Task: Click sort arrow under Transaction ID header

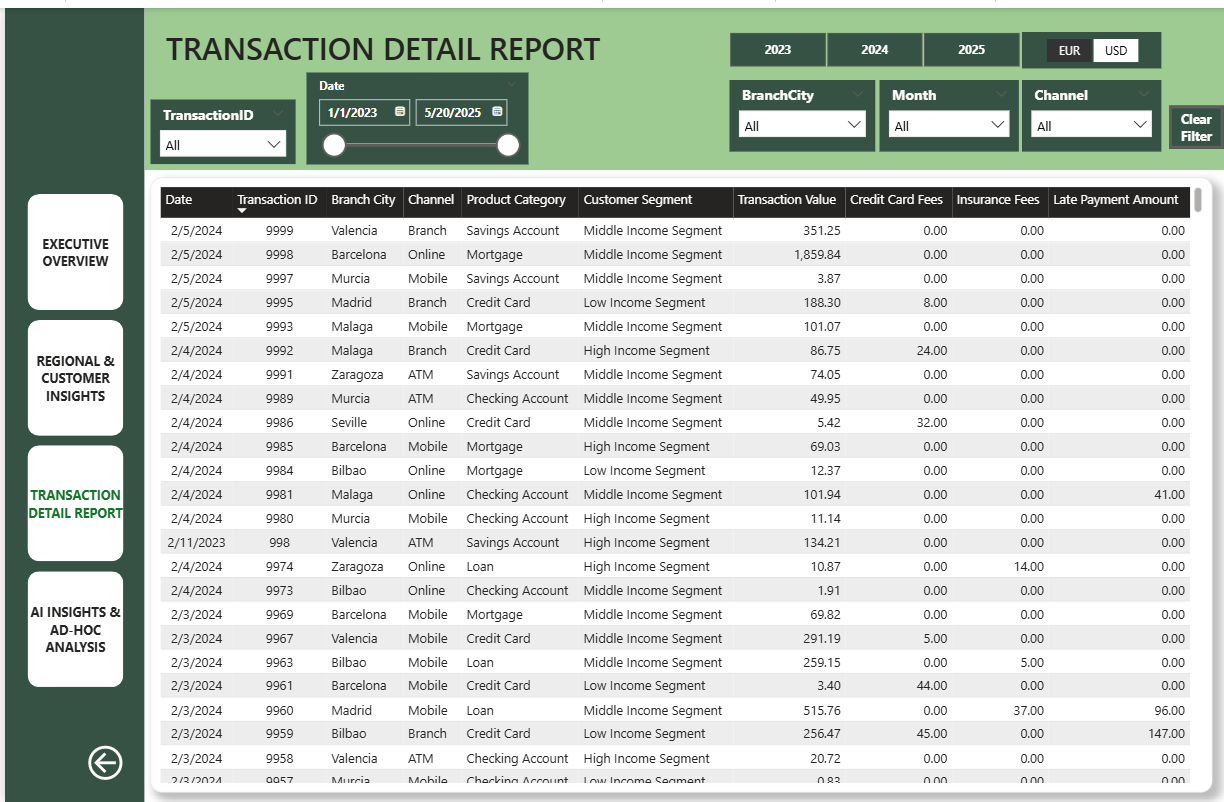Action: (x=242, y=211)
